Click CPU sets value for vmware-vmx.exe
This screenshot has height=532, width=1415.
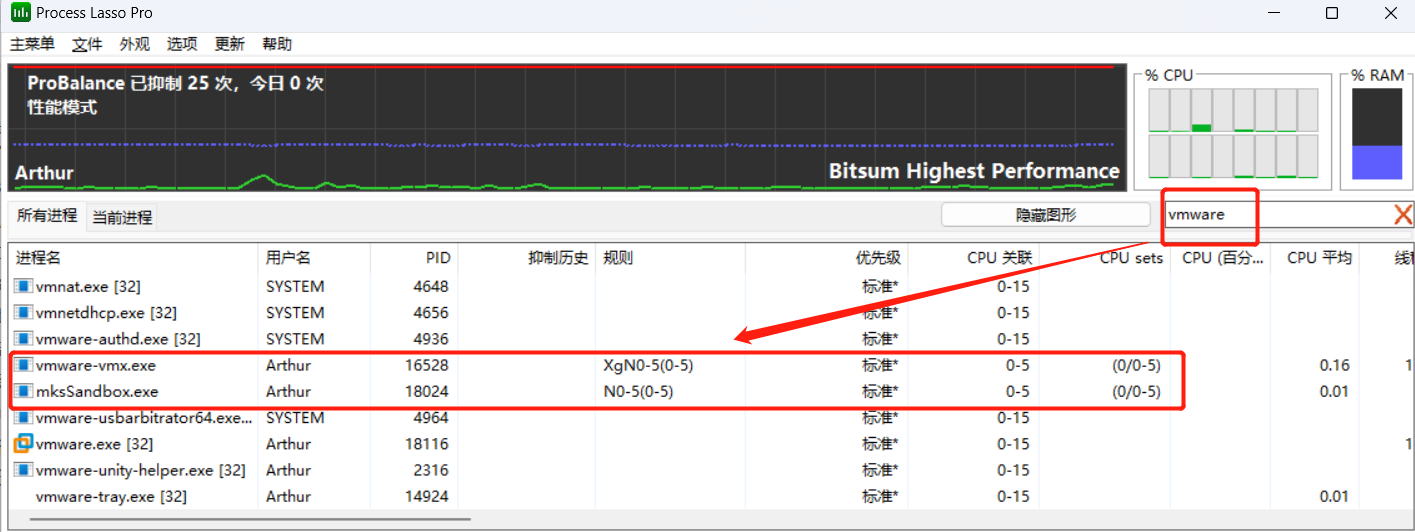[1136, 365]
